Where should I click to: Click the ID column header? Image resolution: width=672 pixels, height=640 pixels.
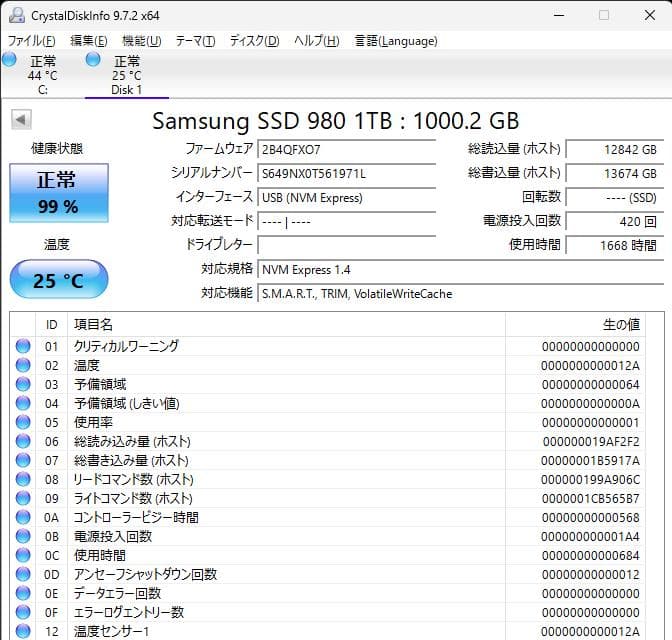(x=51, y=325)
